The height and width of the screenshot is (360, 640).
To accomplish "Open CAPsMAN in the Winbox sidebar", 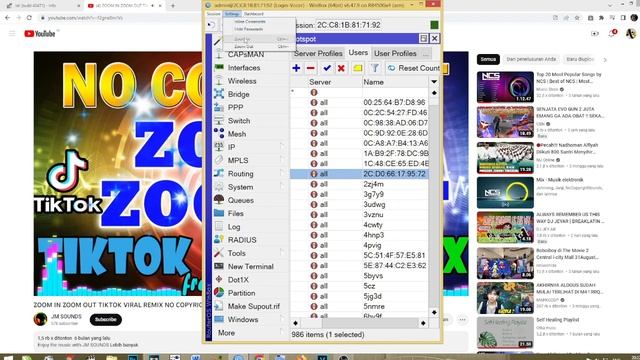I will (x=246, y=55).
